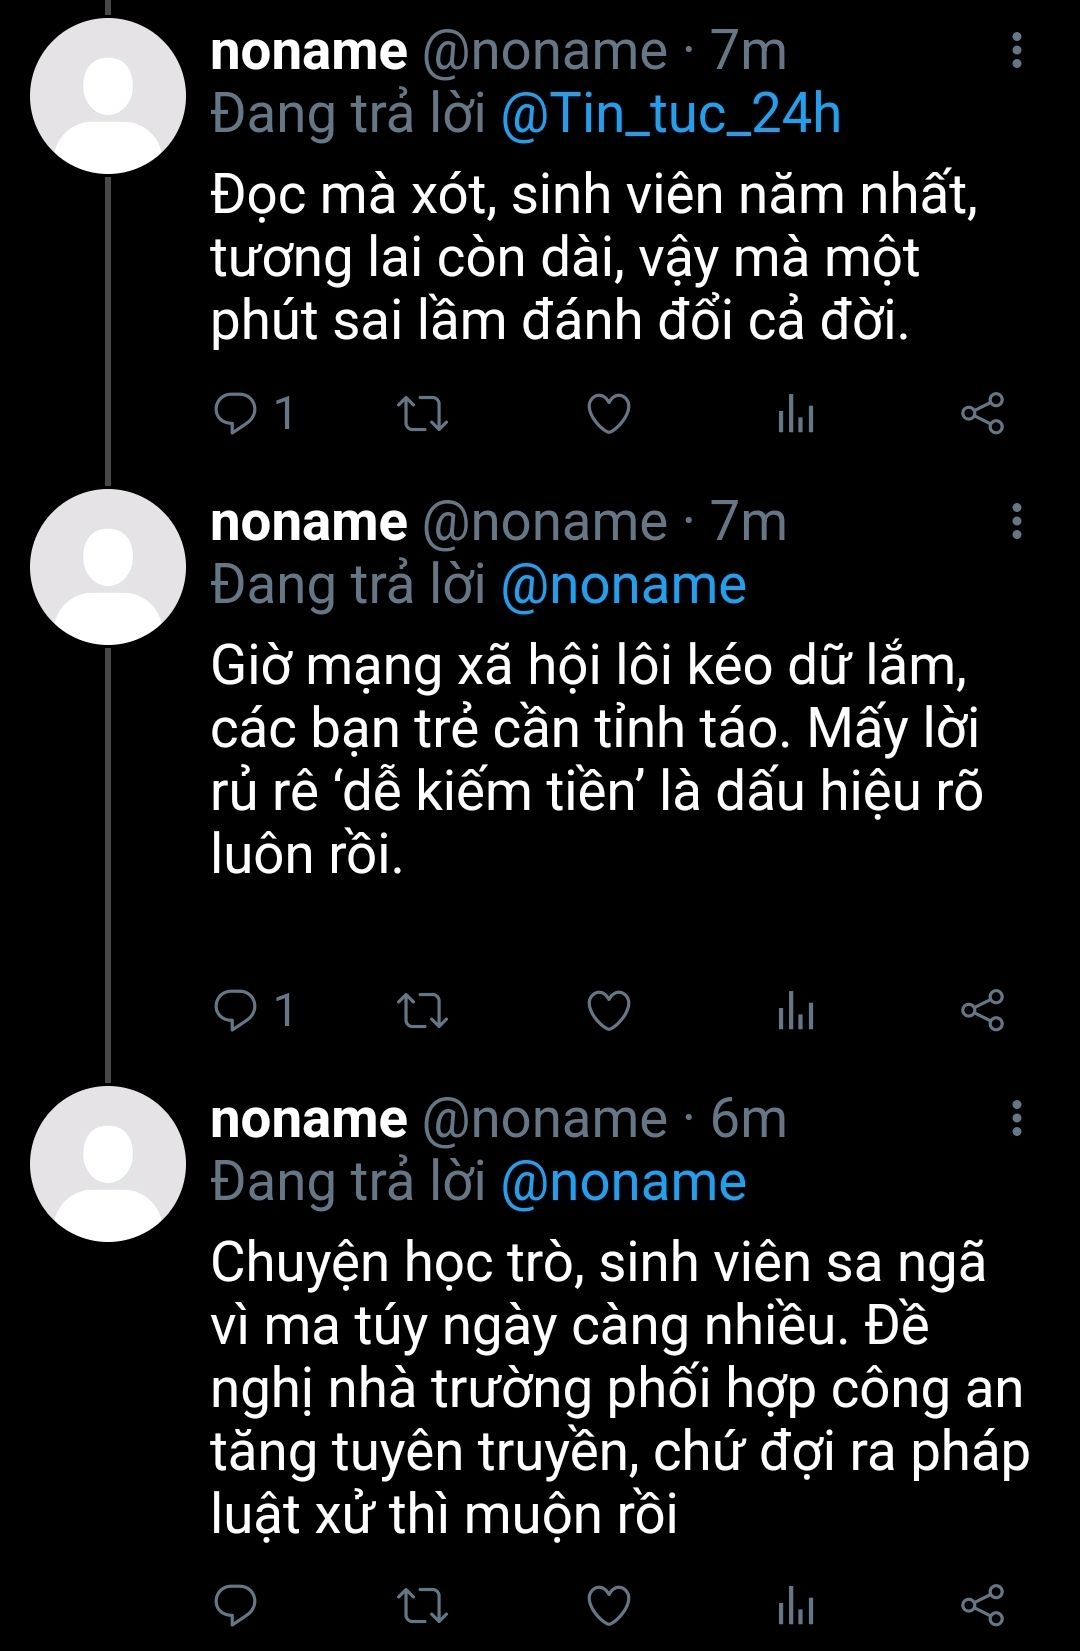Reply to the 'Đọc mà xót' tweet

[x=236, y=413]
